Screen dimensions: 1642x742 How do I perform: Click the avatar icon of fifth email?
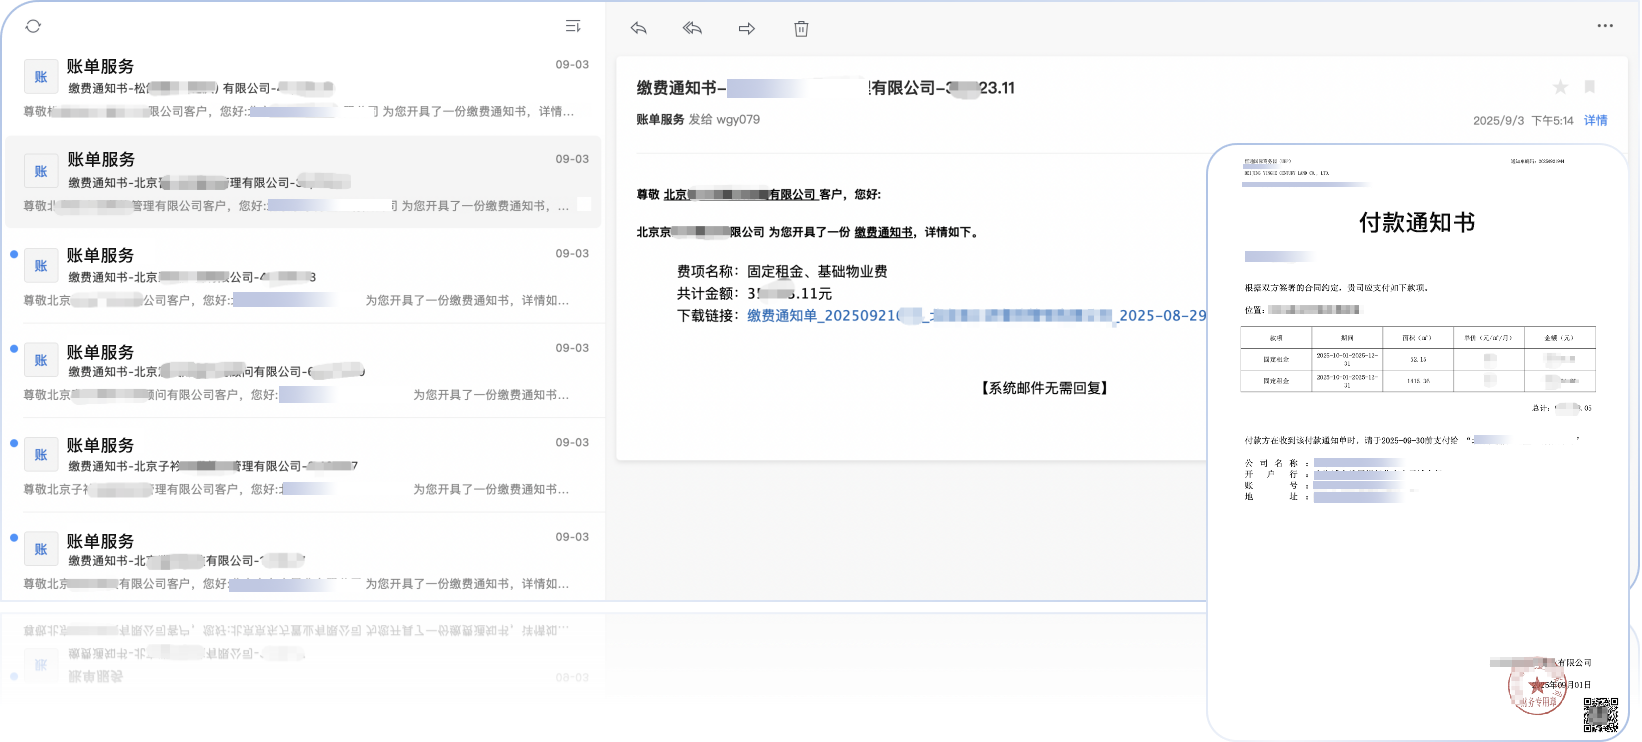(41, 455)
